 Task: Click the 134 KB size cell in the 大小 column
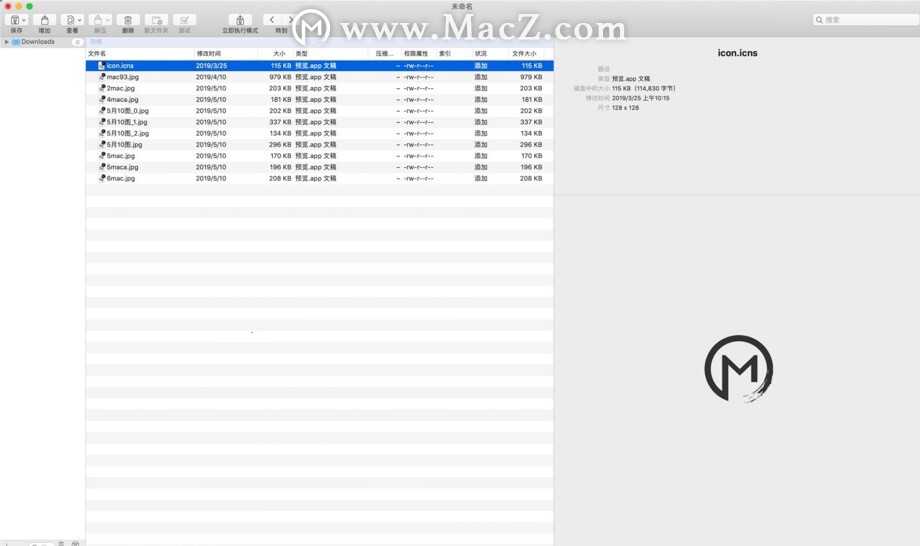[x=280, y=133]
